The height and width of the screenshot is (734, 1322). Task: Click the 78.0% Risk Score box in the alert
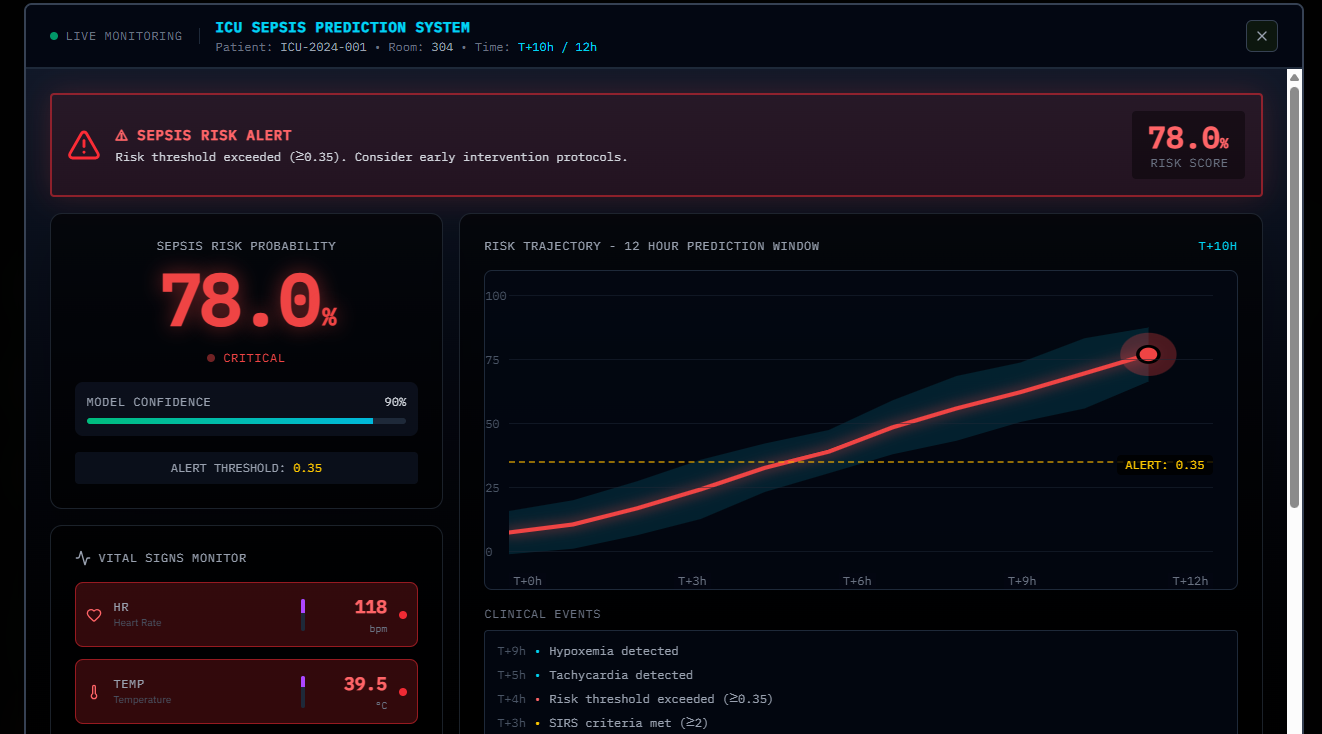coord(1188,145)
